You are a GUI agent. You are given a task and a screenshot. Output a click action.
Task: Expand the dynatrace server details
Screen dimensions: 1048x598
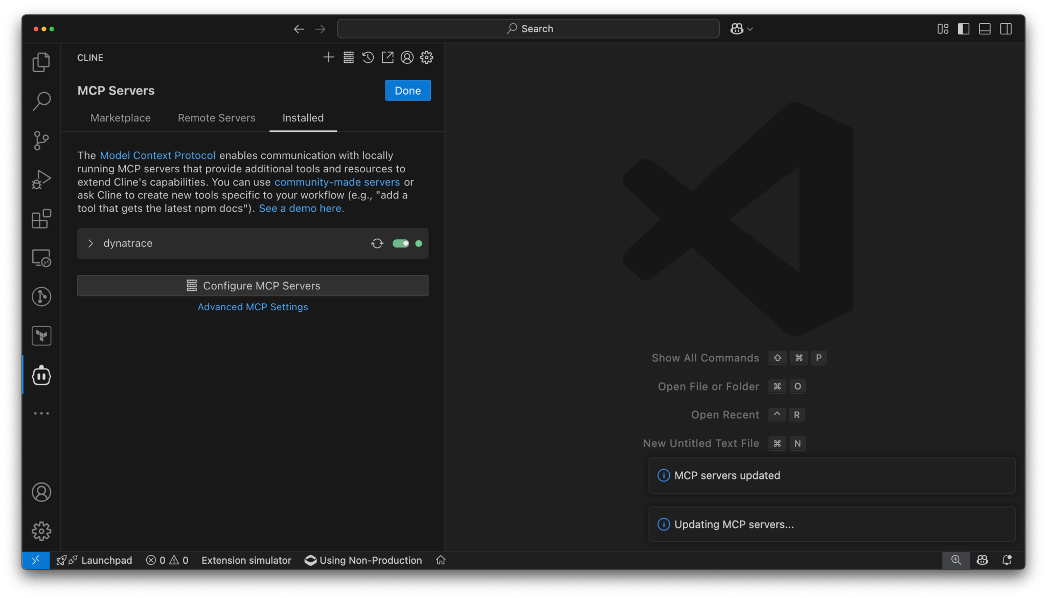coord(90,243)
